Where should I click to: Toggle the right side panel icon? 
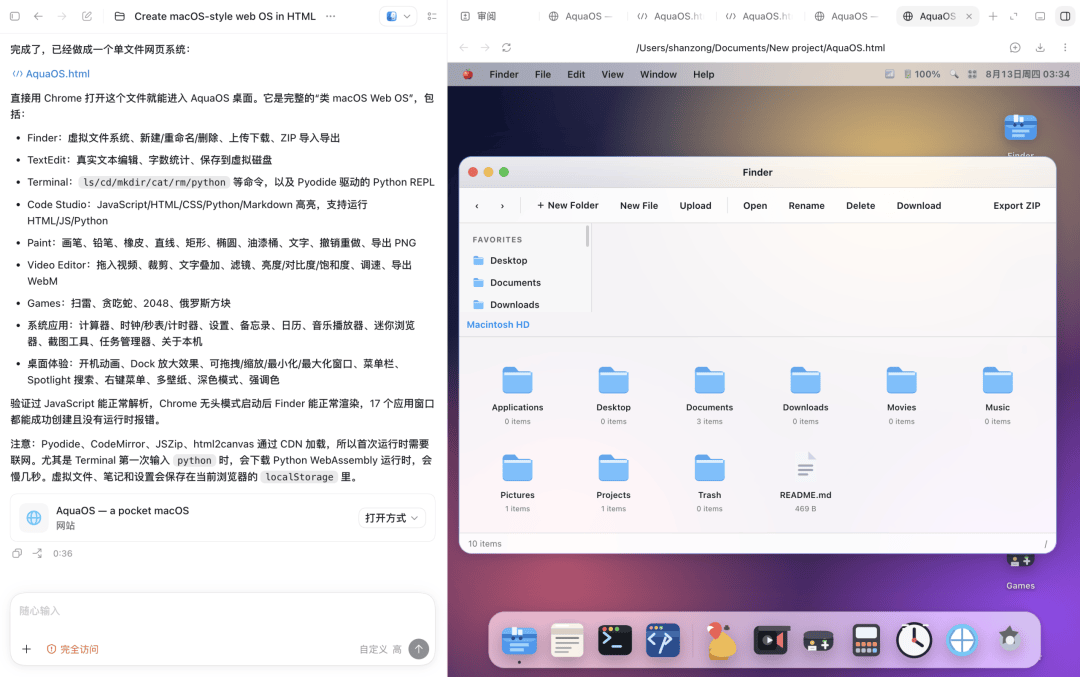point(1065,16)
